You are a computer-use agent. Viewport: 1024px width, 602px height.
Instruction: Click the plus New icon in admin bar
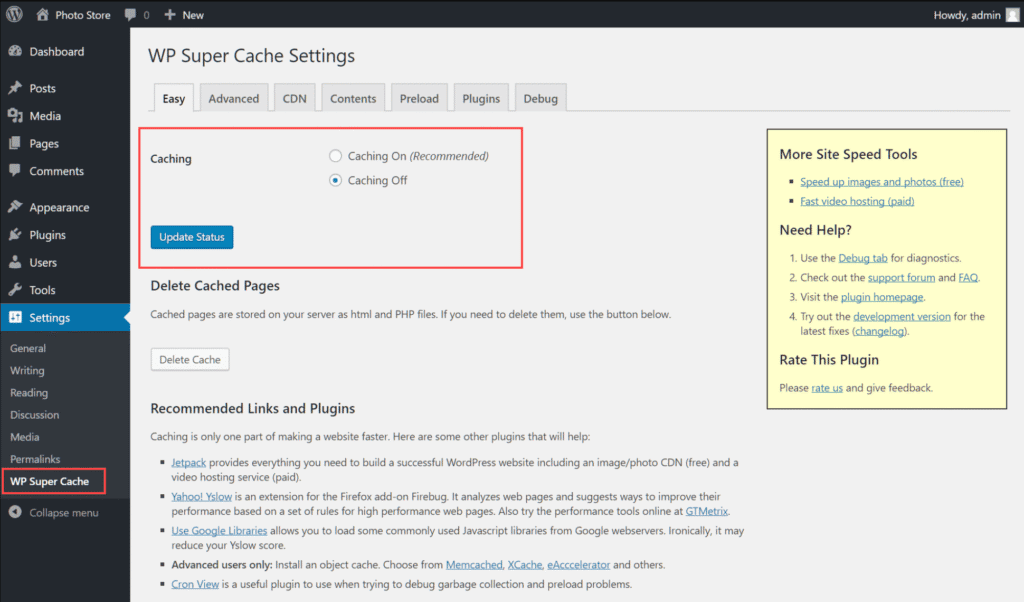tap(170, 15)
